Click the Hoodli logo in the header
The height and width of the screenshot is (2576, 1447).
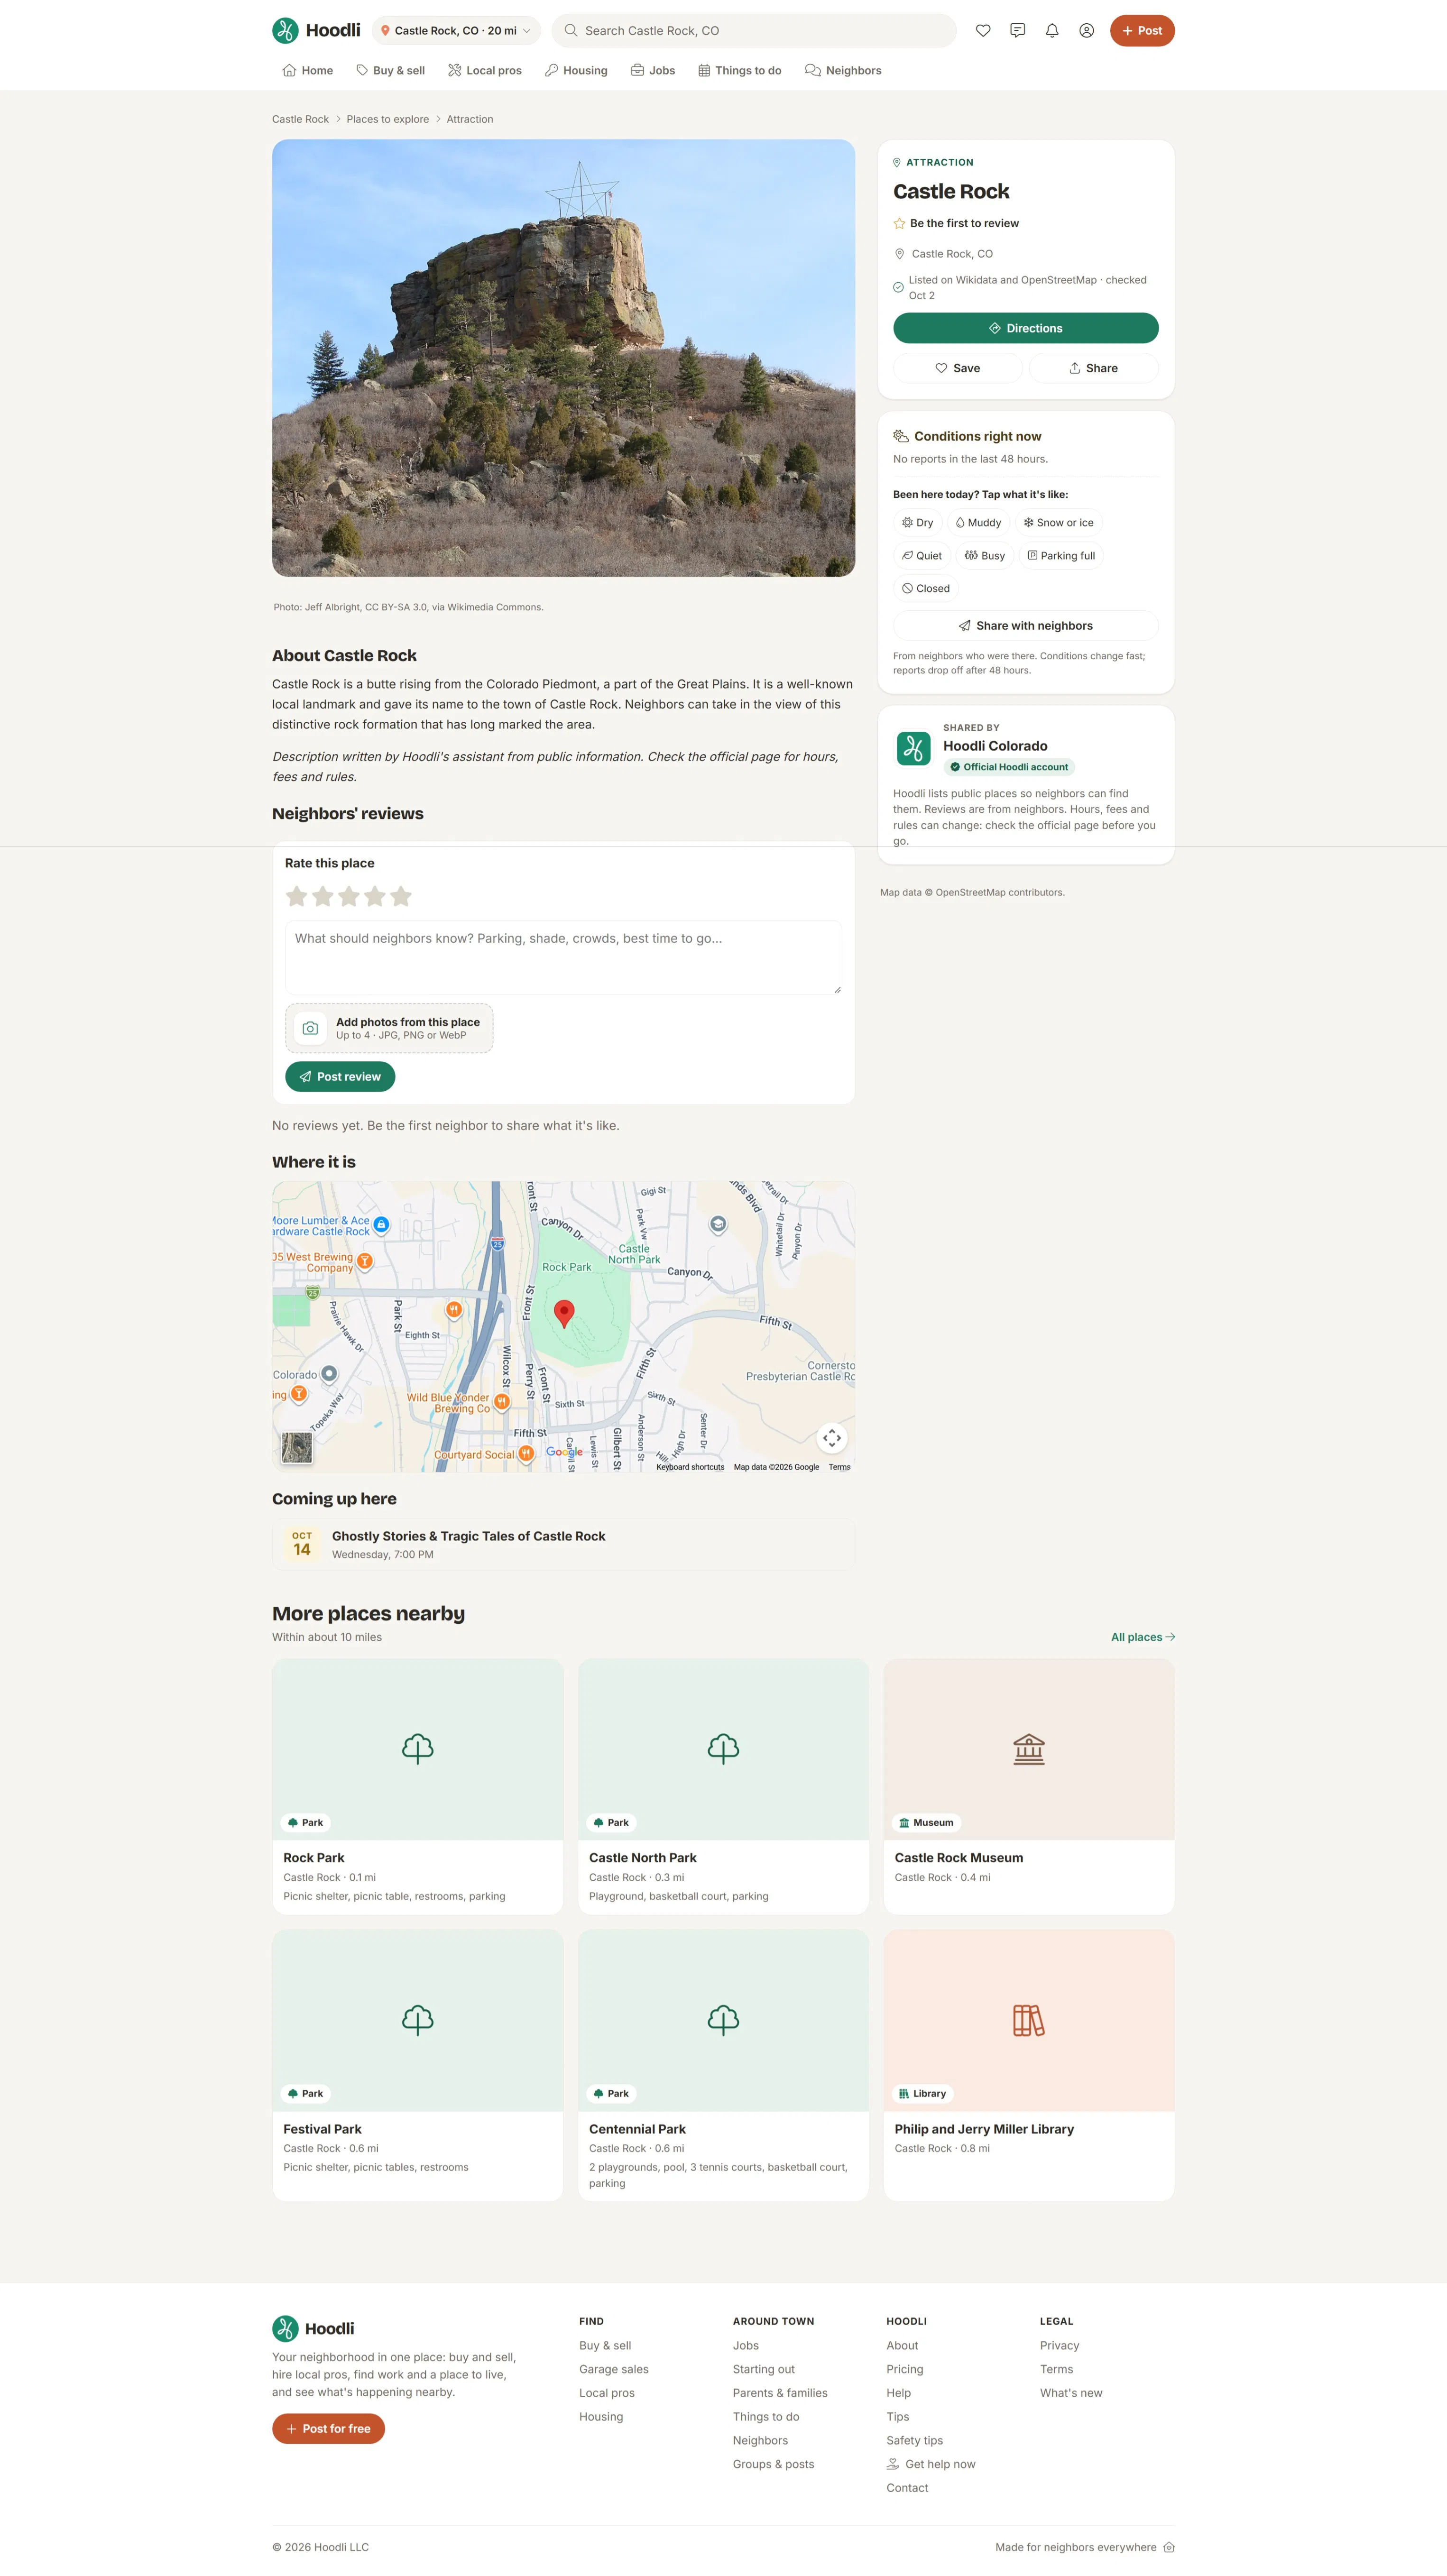click(x=316, y=31)
